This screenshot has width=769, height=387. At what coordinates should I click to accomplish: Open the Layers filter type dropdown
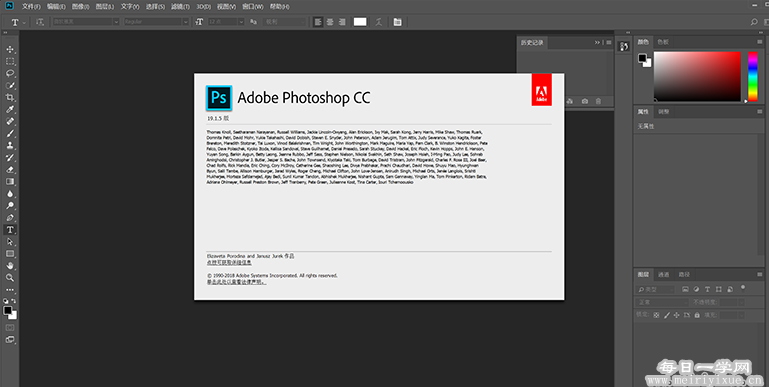tap(656, 289)
